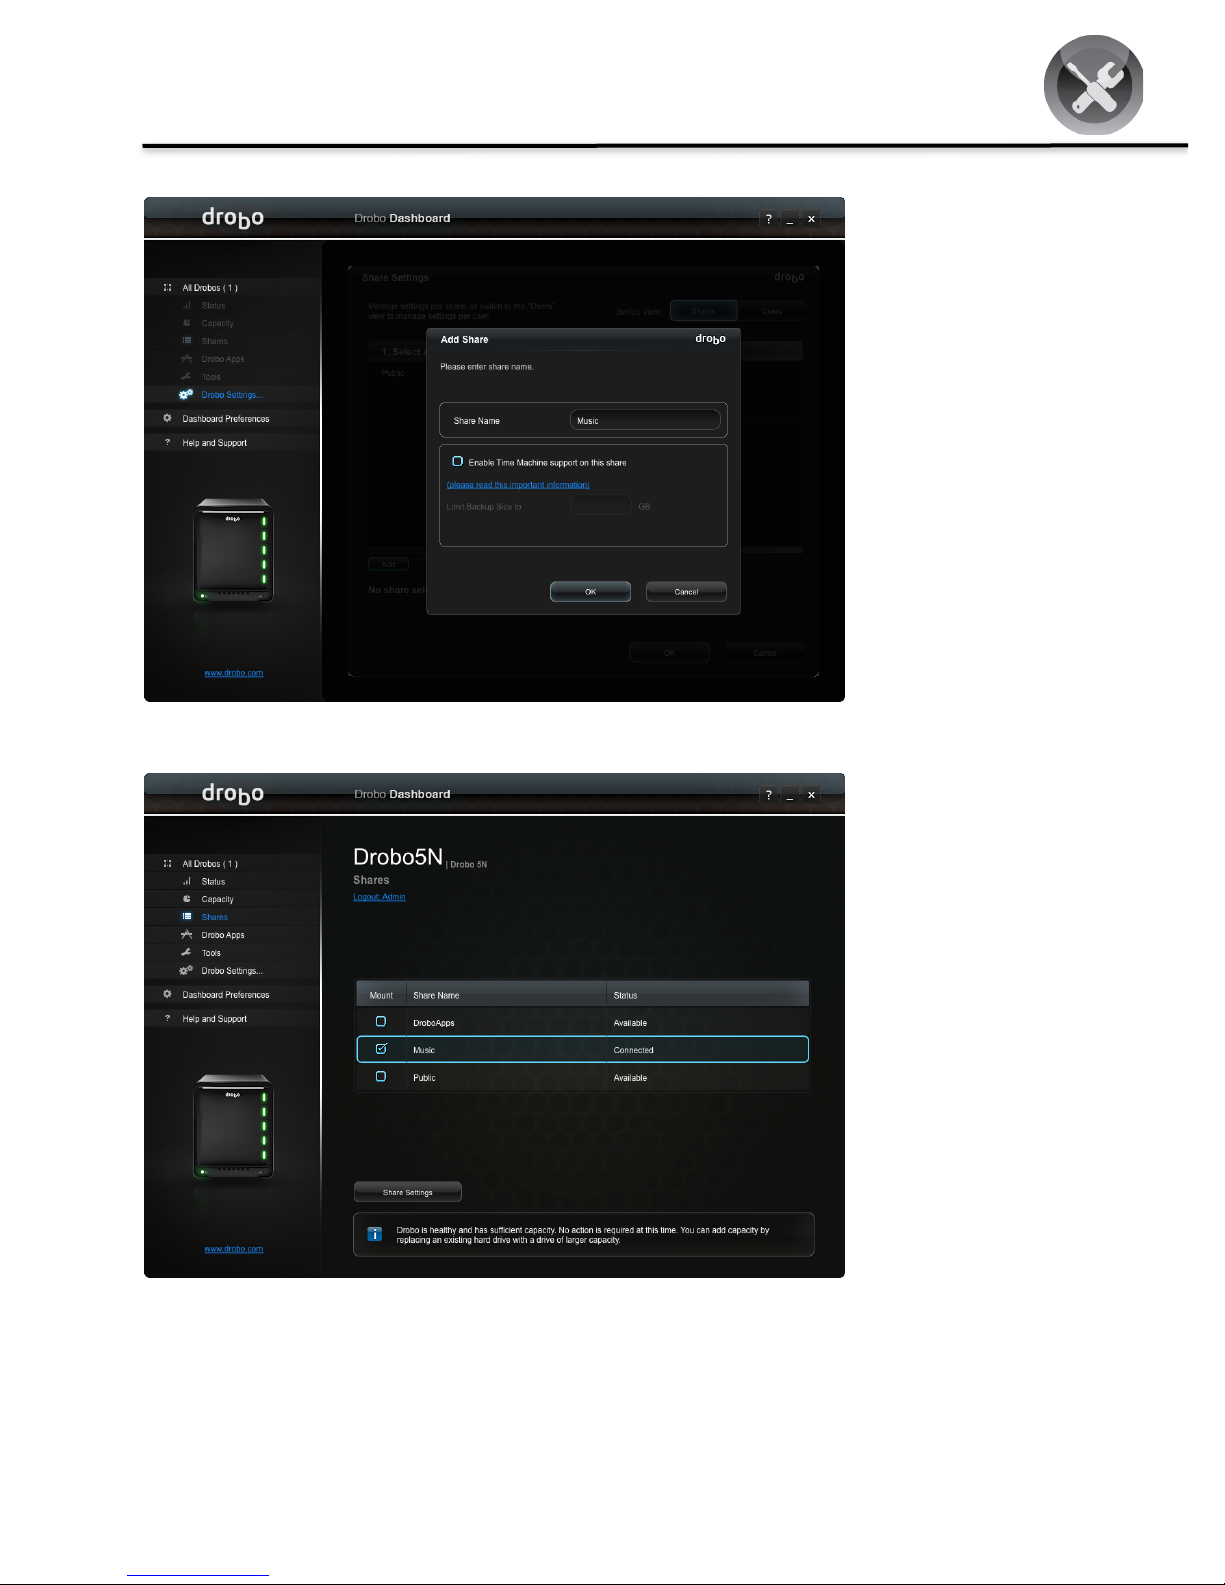Click the Drobo Settings gears icon in top window
1225x1585 pixels.
pos(186,395)
